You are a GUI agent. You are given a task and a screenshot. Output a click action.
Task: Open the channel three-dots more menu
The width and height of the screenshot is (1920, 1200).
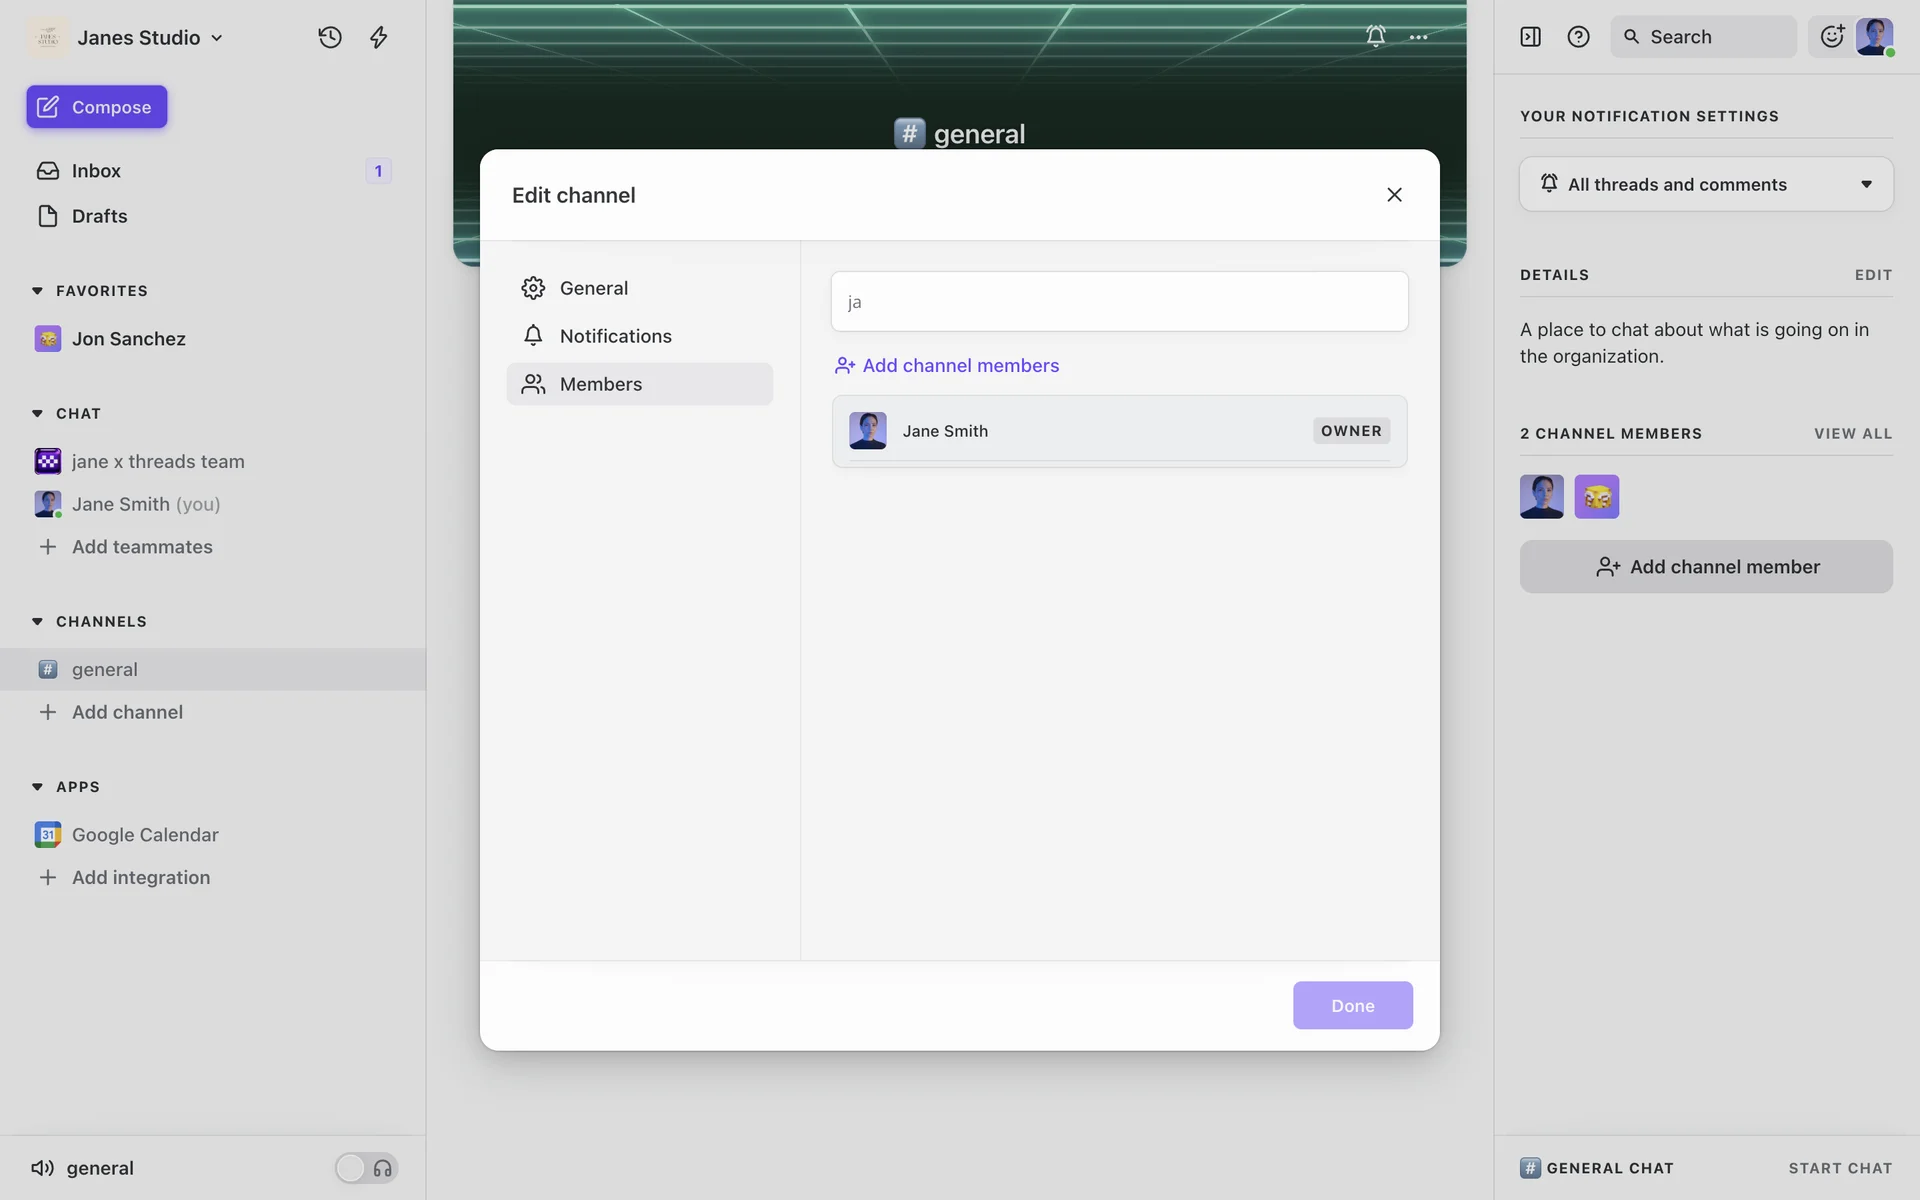(x=1418, y=37)
